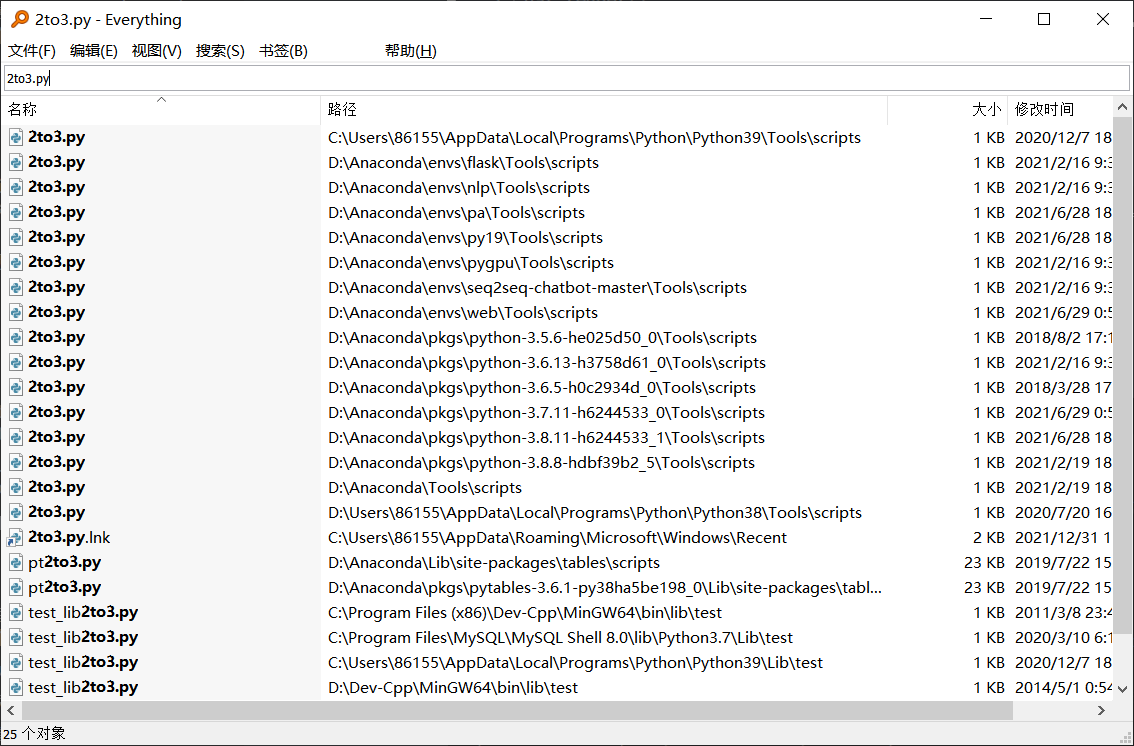Click the horizontal scrollbar thumb
The height and width of the screenshot is (746, 1134).
516,711
